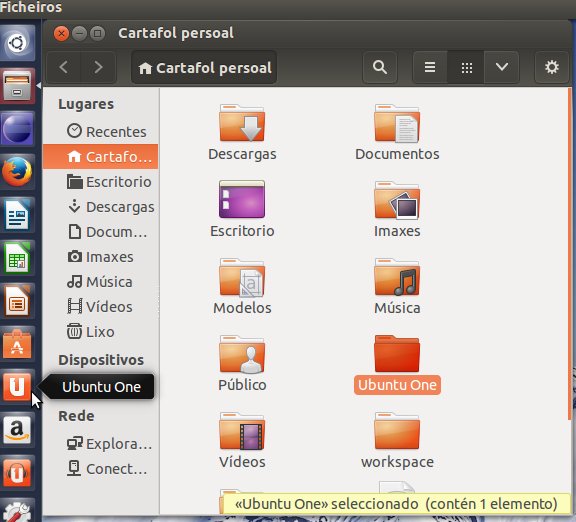Select the Documentos folder icon
The width and height of the screenshot is (576, 522).
tap(397, 123)
